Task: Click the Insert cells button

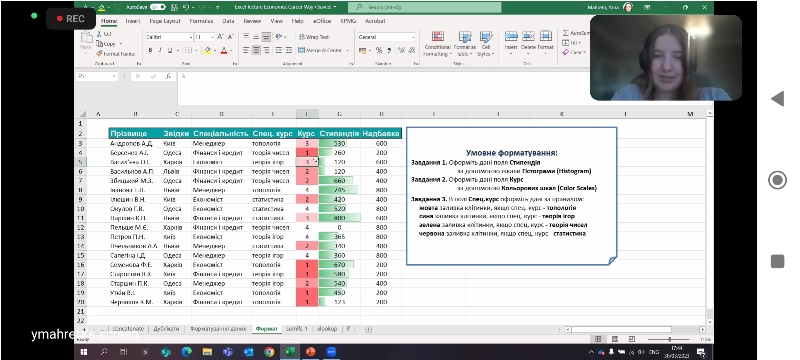Action: pos(511,43)
